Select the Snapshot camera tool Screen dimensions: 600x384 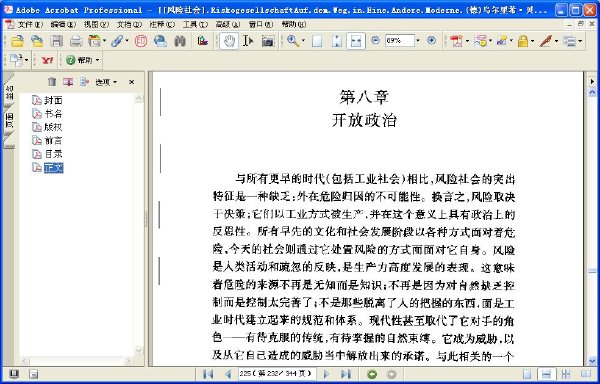click(x=268, y=41)
